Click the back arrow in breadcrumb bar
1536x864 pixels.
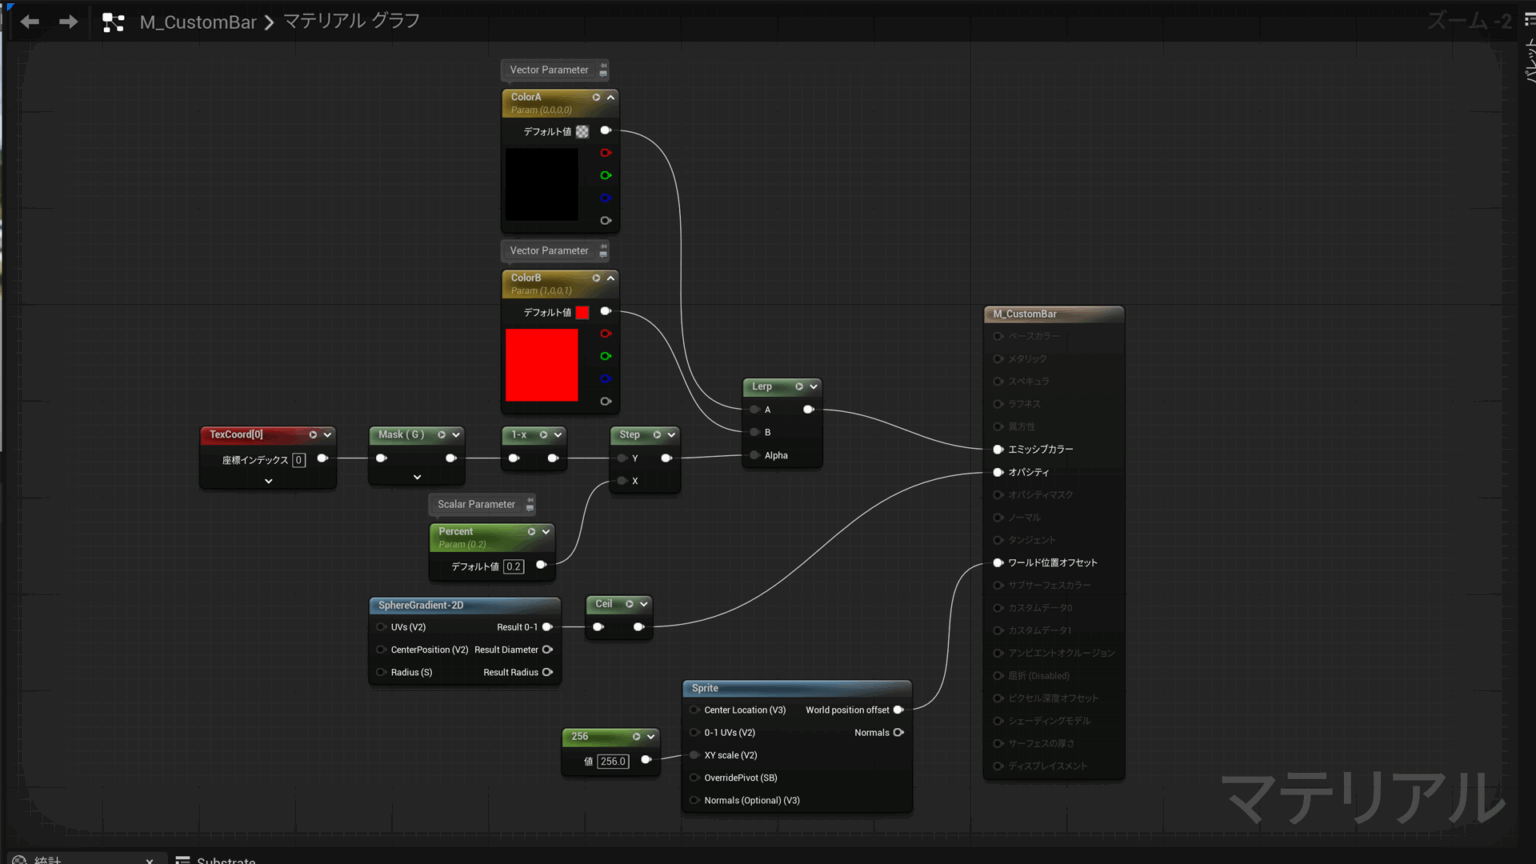(30, 21)
